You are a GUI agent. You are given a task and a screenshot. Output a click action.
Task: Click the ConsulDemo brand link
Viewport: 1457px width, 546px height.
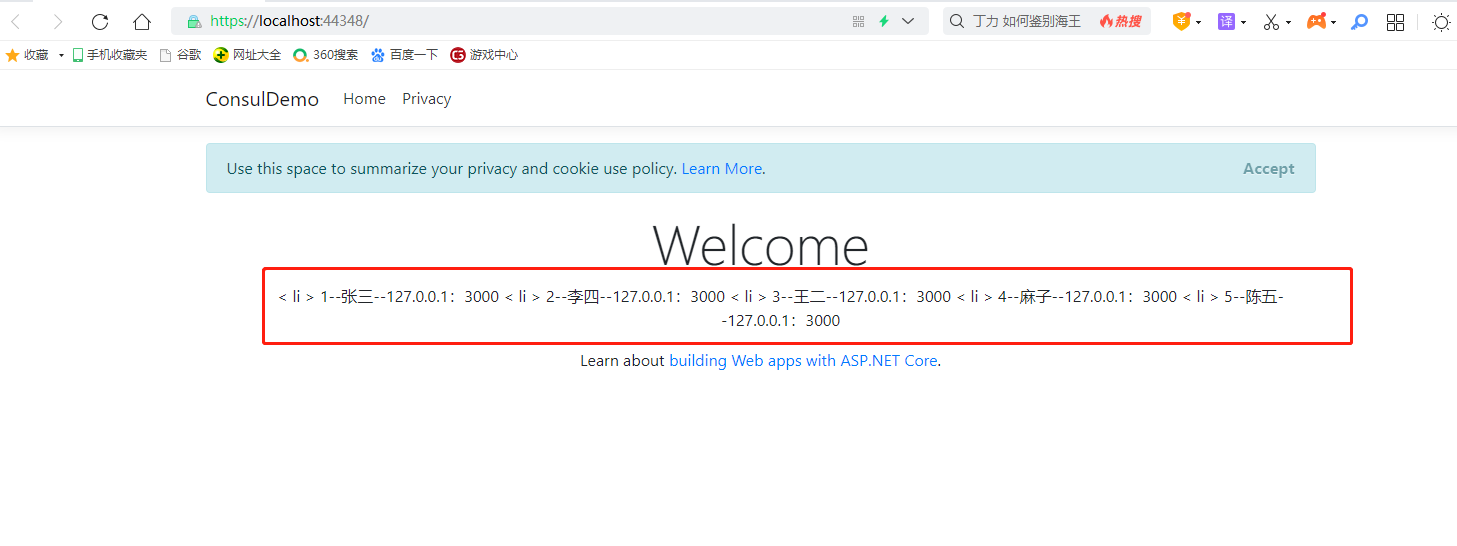coord(262,99)
